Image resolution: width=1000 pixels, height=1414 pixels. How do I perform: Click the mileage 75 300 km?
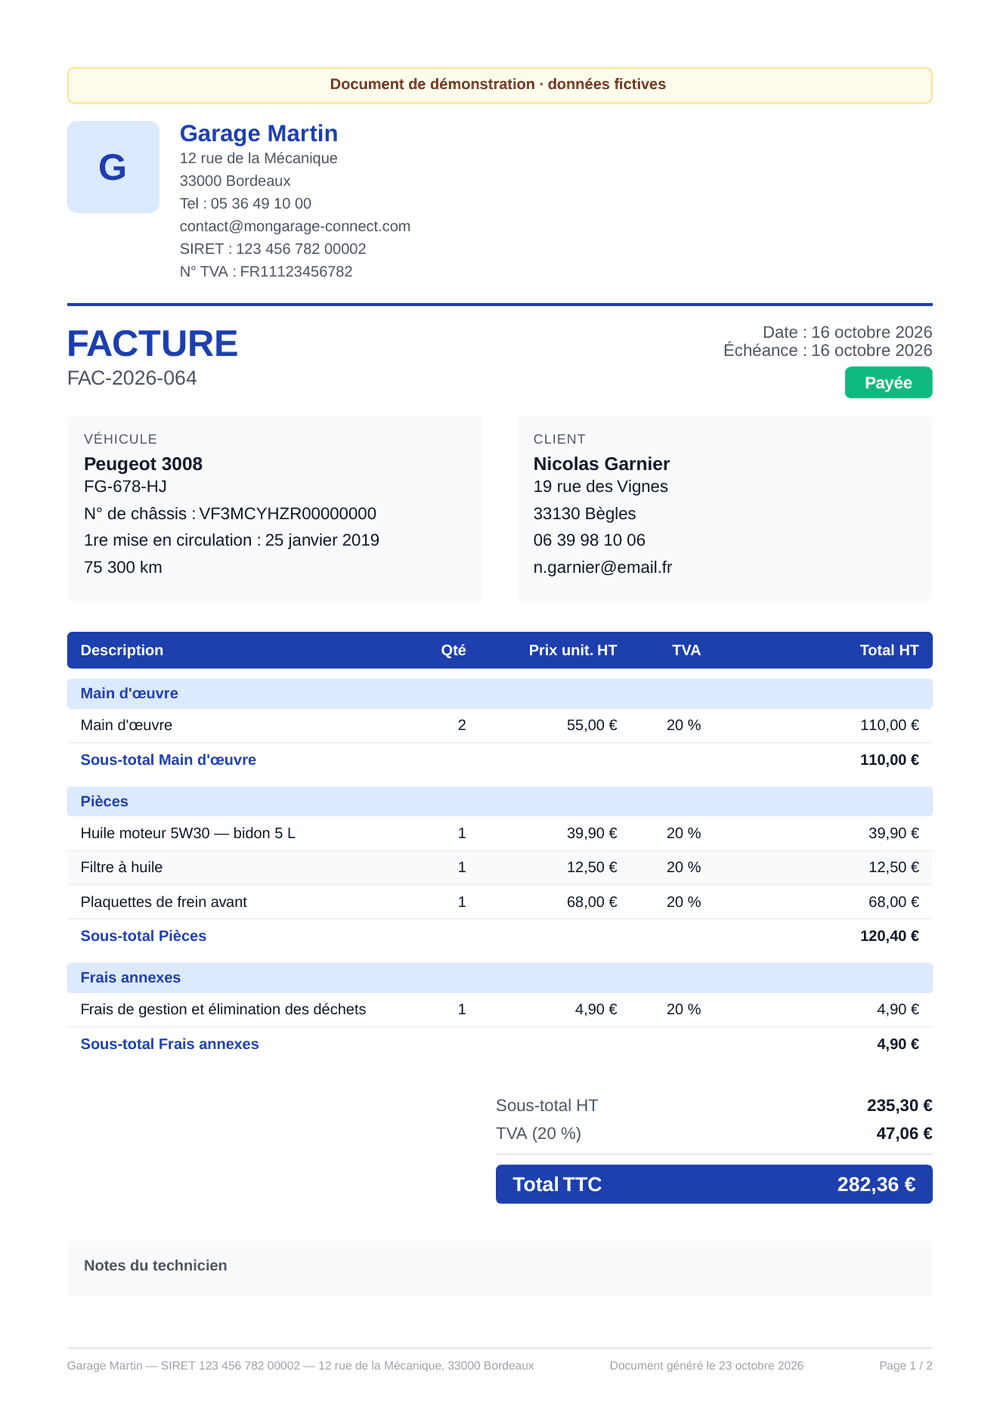tap(123, 567)
